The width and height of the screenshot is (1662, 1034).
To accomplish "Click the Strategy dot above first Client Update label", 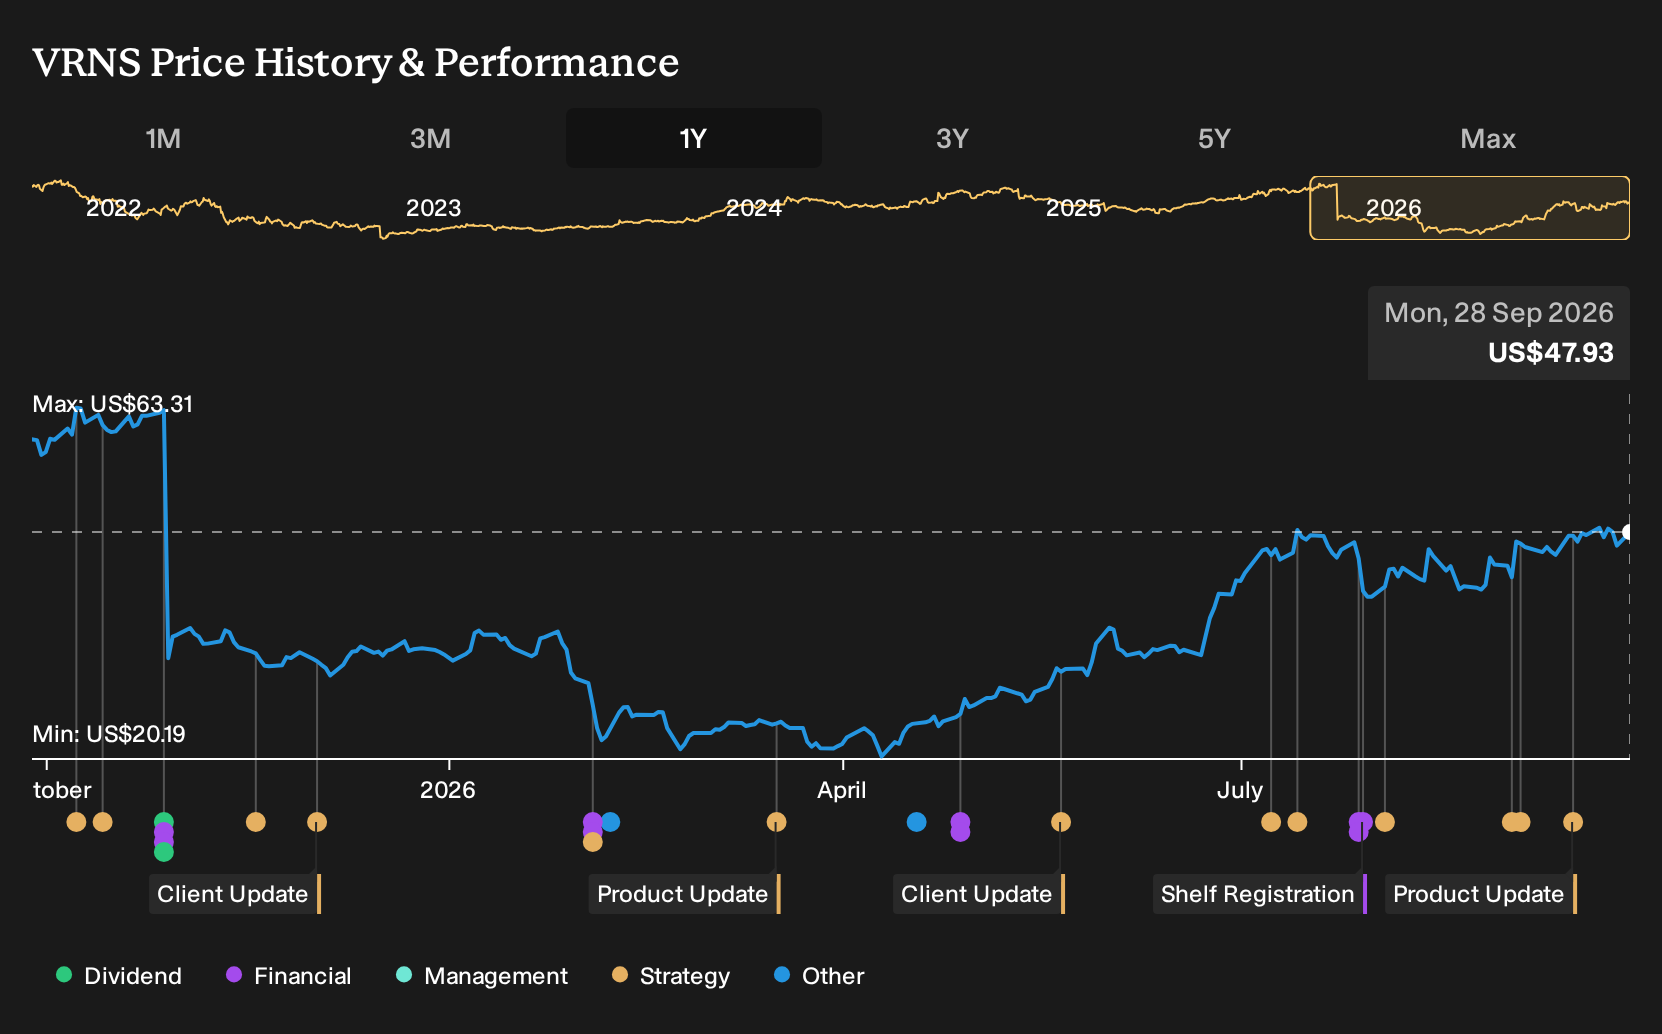I will pyautogui.click(x=317, y=822).
